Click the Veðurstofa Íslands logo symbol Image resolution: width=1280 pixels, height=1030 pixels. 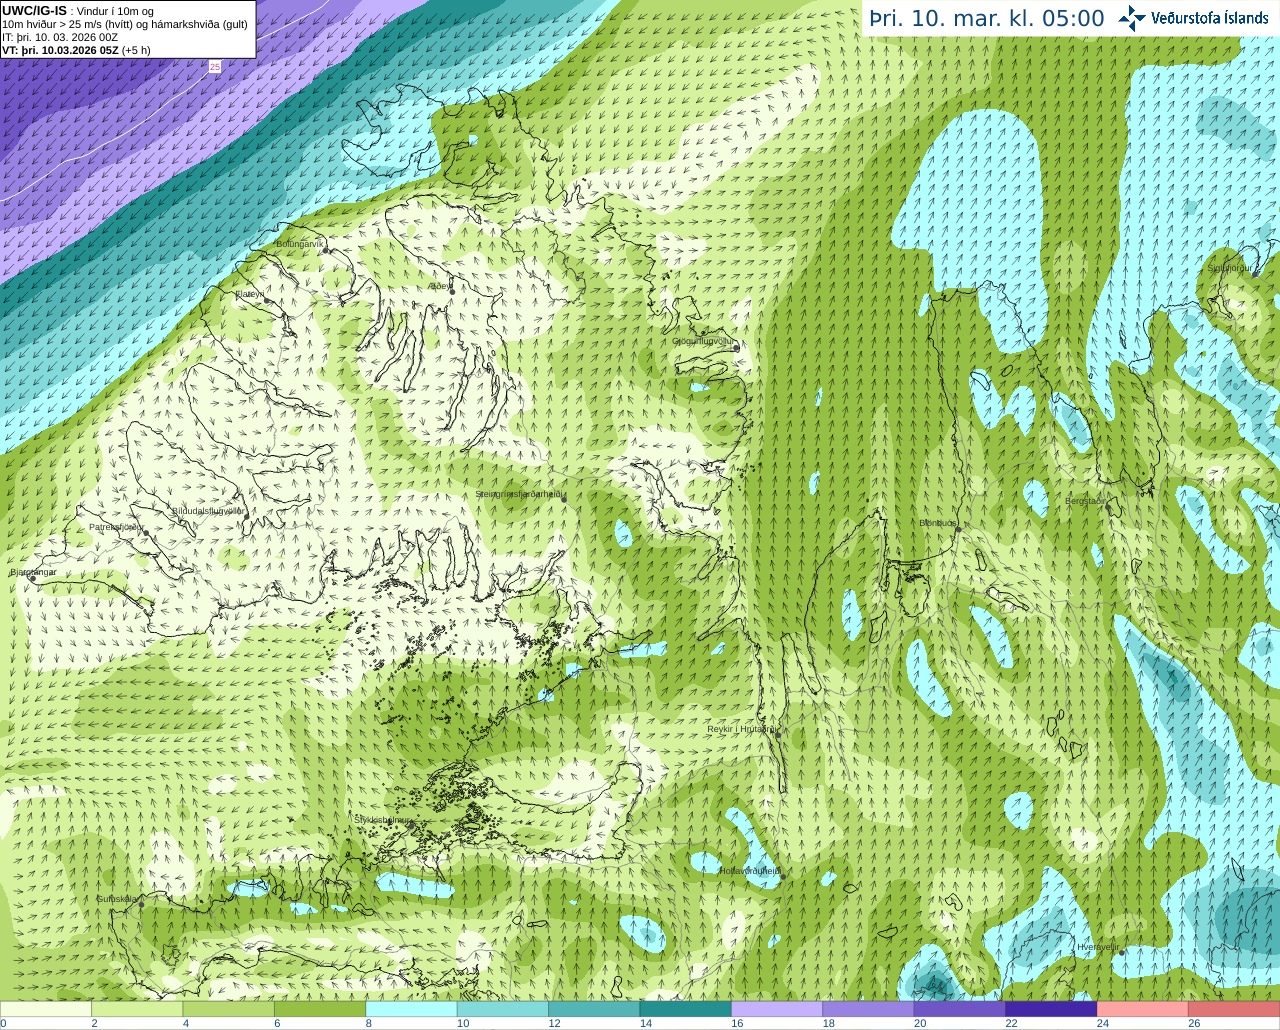coord(1132,18)
